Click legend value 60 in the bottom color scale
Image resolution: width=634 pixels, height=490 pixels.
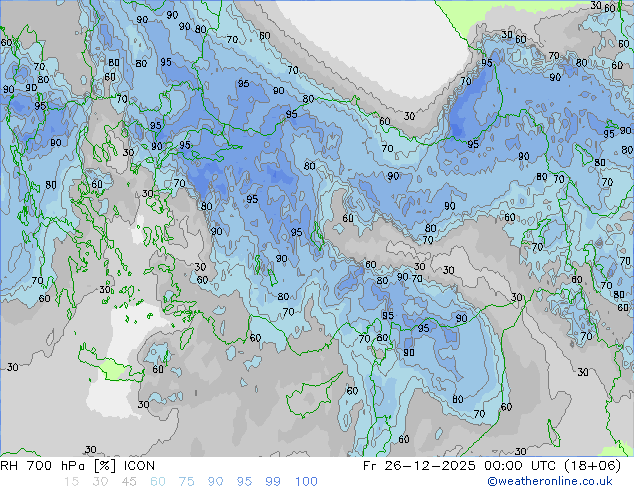pos(158,482)
